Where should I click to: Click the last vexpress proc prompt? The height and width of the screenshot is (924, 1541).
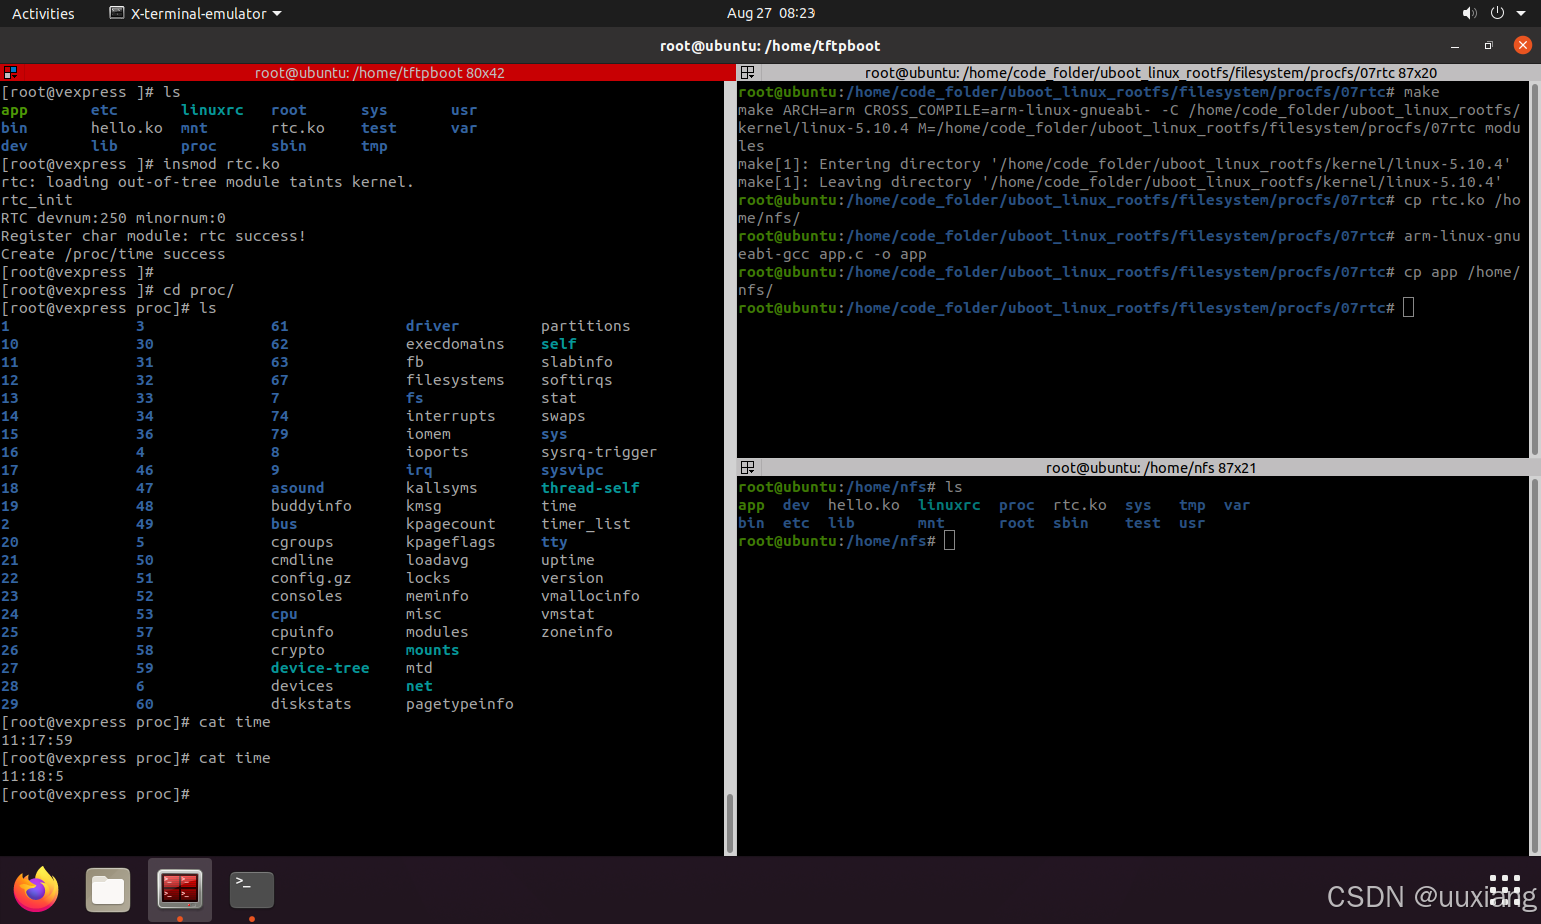point(95,794)
